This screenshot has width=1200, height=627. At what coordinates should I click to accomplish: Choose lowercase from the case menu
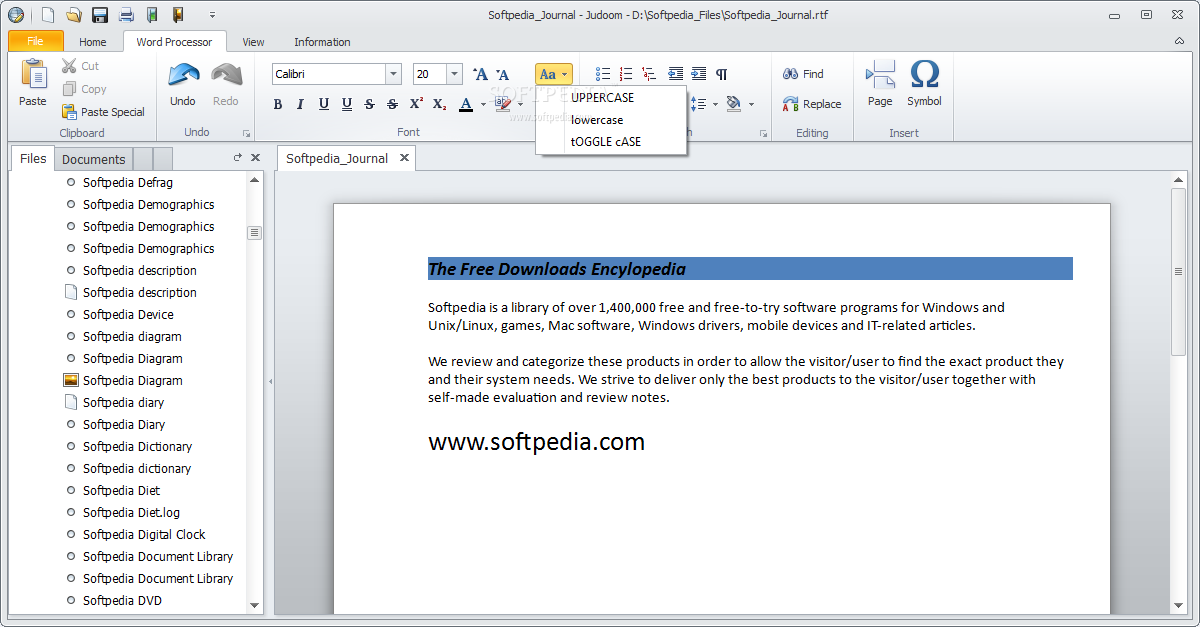click(x=611, y=120)
